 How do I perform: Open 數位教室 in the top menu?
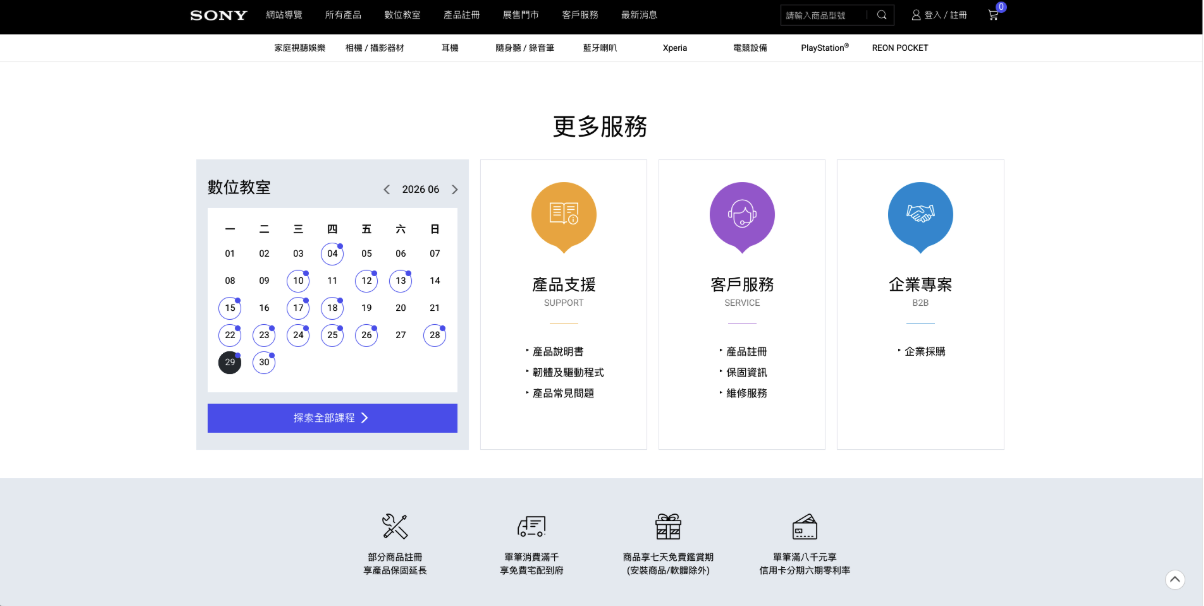[x=402, y=15]
